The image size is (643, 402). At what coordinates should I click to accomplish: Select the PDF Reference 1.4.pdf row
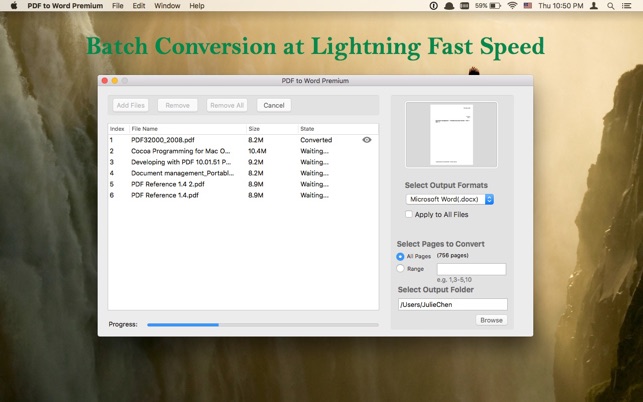click(x=243, y=195)
